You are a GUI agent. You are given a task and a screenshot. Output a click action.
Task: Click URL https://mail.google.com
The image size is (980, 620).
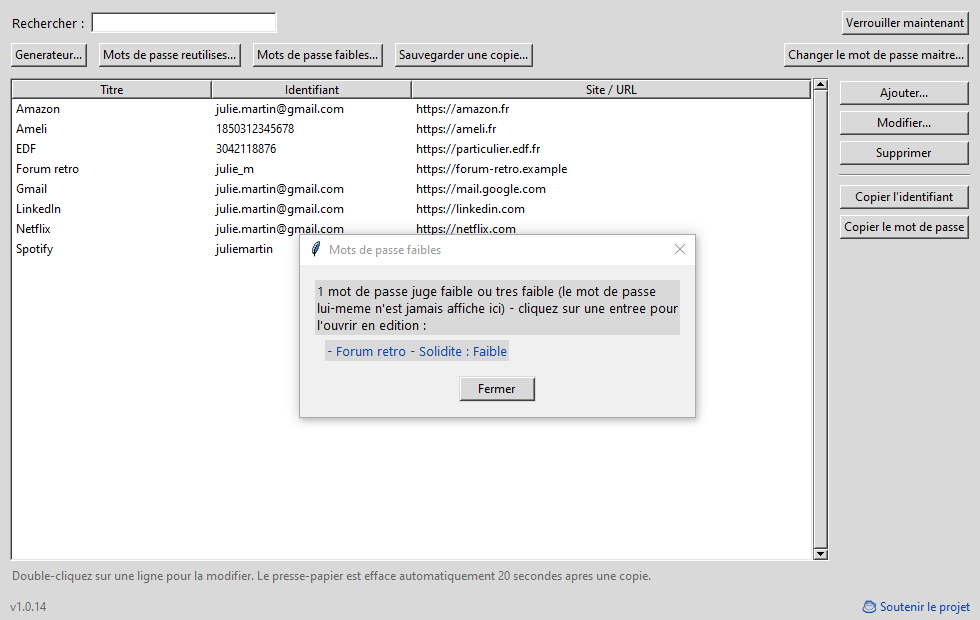coord(481,189)
